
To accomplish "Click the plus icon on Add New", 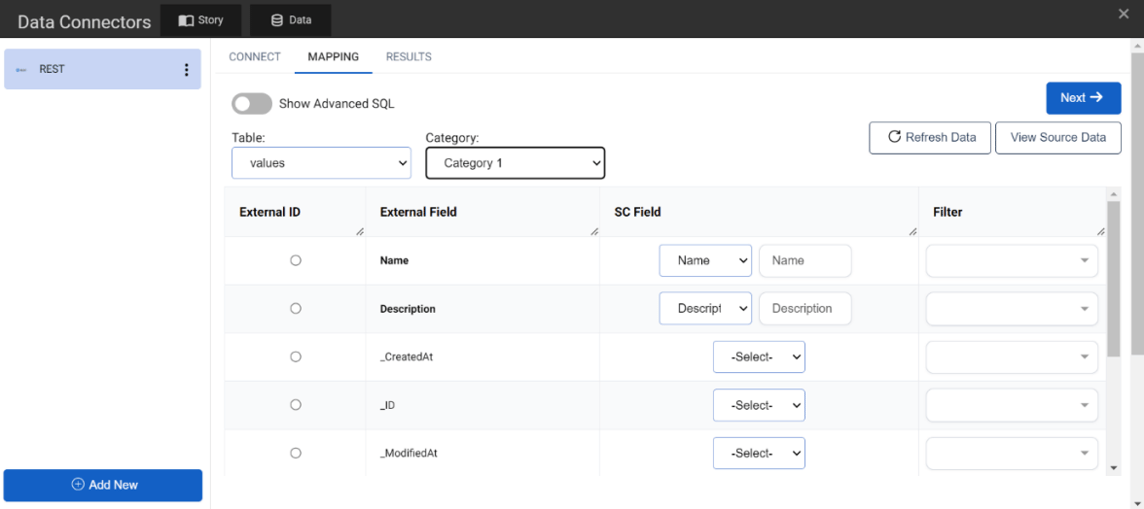I will click(x=78, y=485).
